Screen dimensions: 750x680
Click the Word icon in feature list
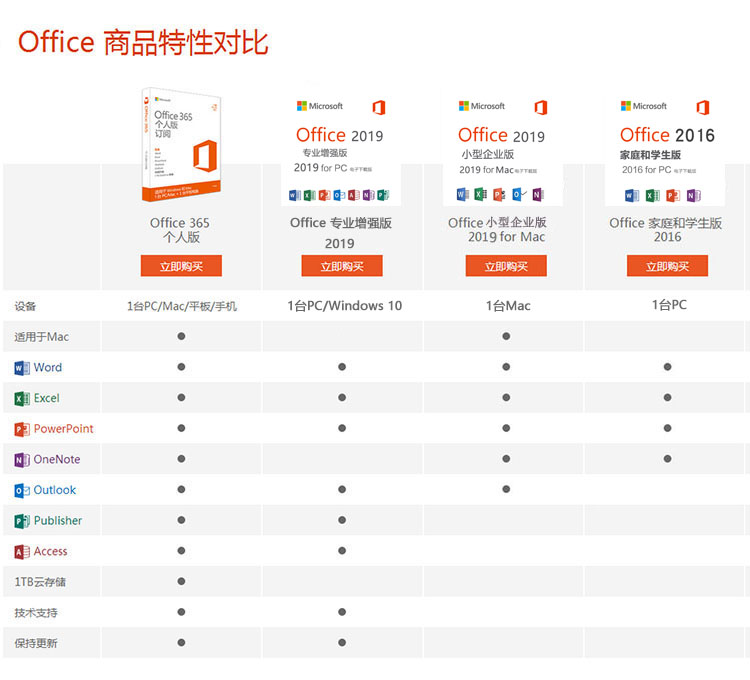[x=22, y=368]
